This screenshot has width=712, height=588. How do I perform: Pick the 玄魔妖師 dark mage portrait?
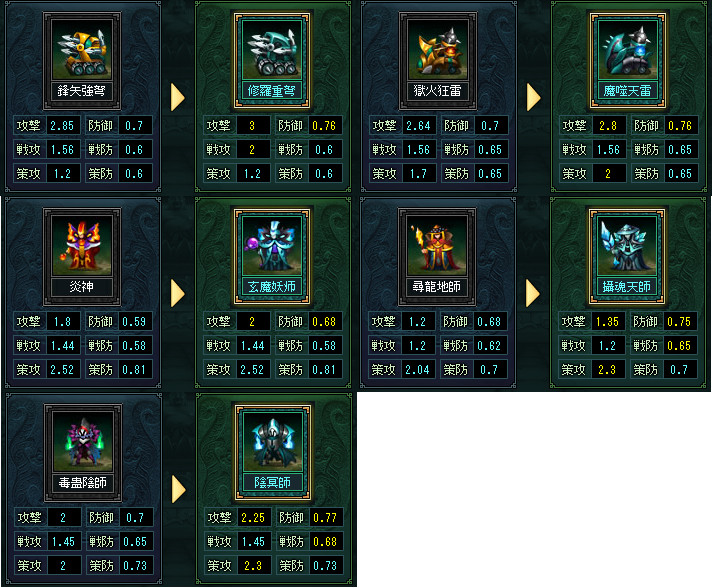click(272, 245)
